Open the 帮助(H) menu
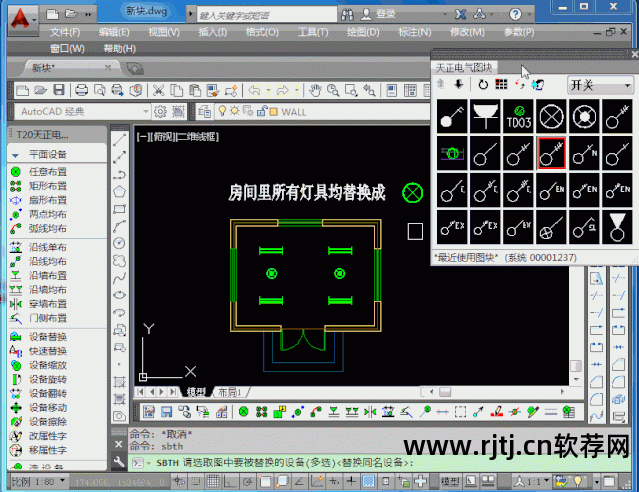The height and width of the screenshot is (492, 639). [x=119, y=49]
